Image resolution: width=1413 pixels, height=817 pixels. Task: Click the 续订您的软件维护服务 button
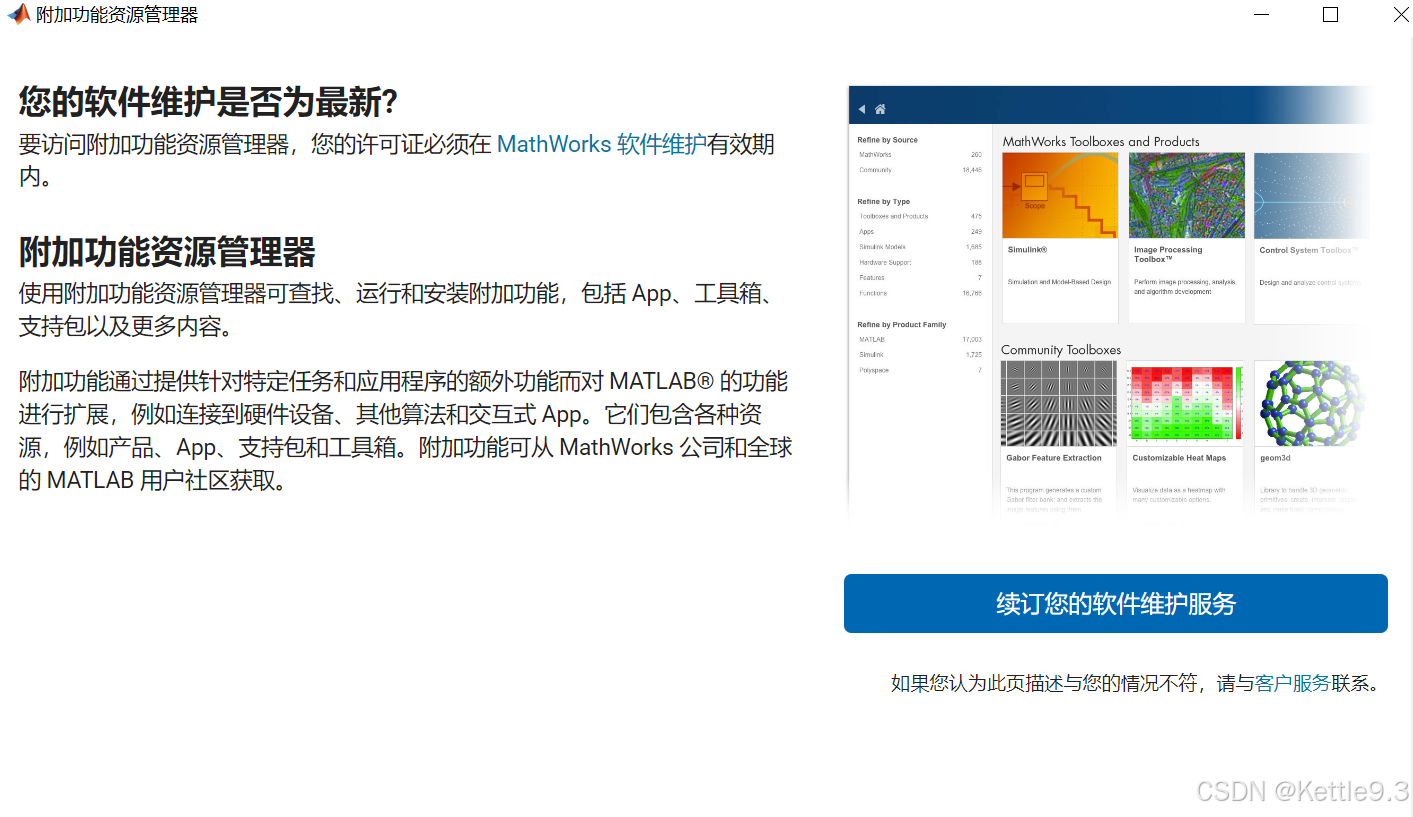tap(1115, 603)
